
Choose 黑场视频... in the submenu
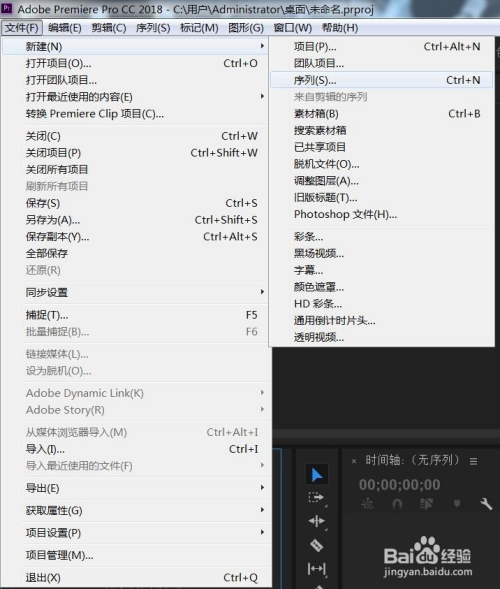[x=381, y=253]
